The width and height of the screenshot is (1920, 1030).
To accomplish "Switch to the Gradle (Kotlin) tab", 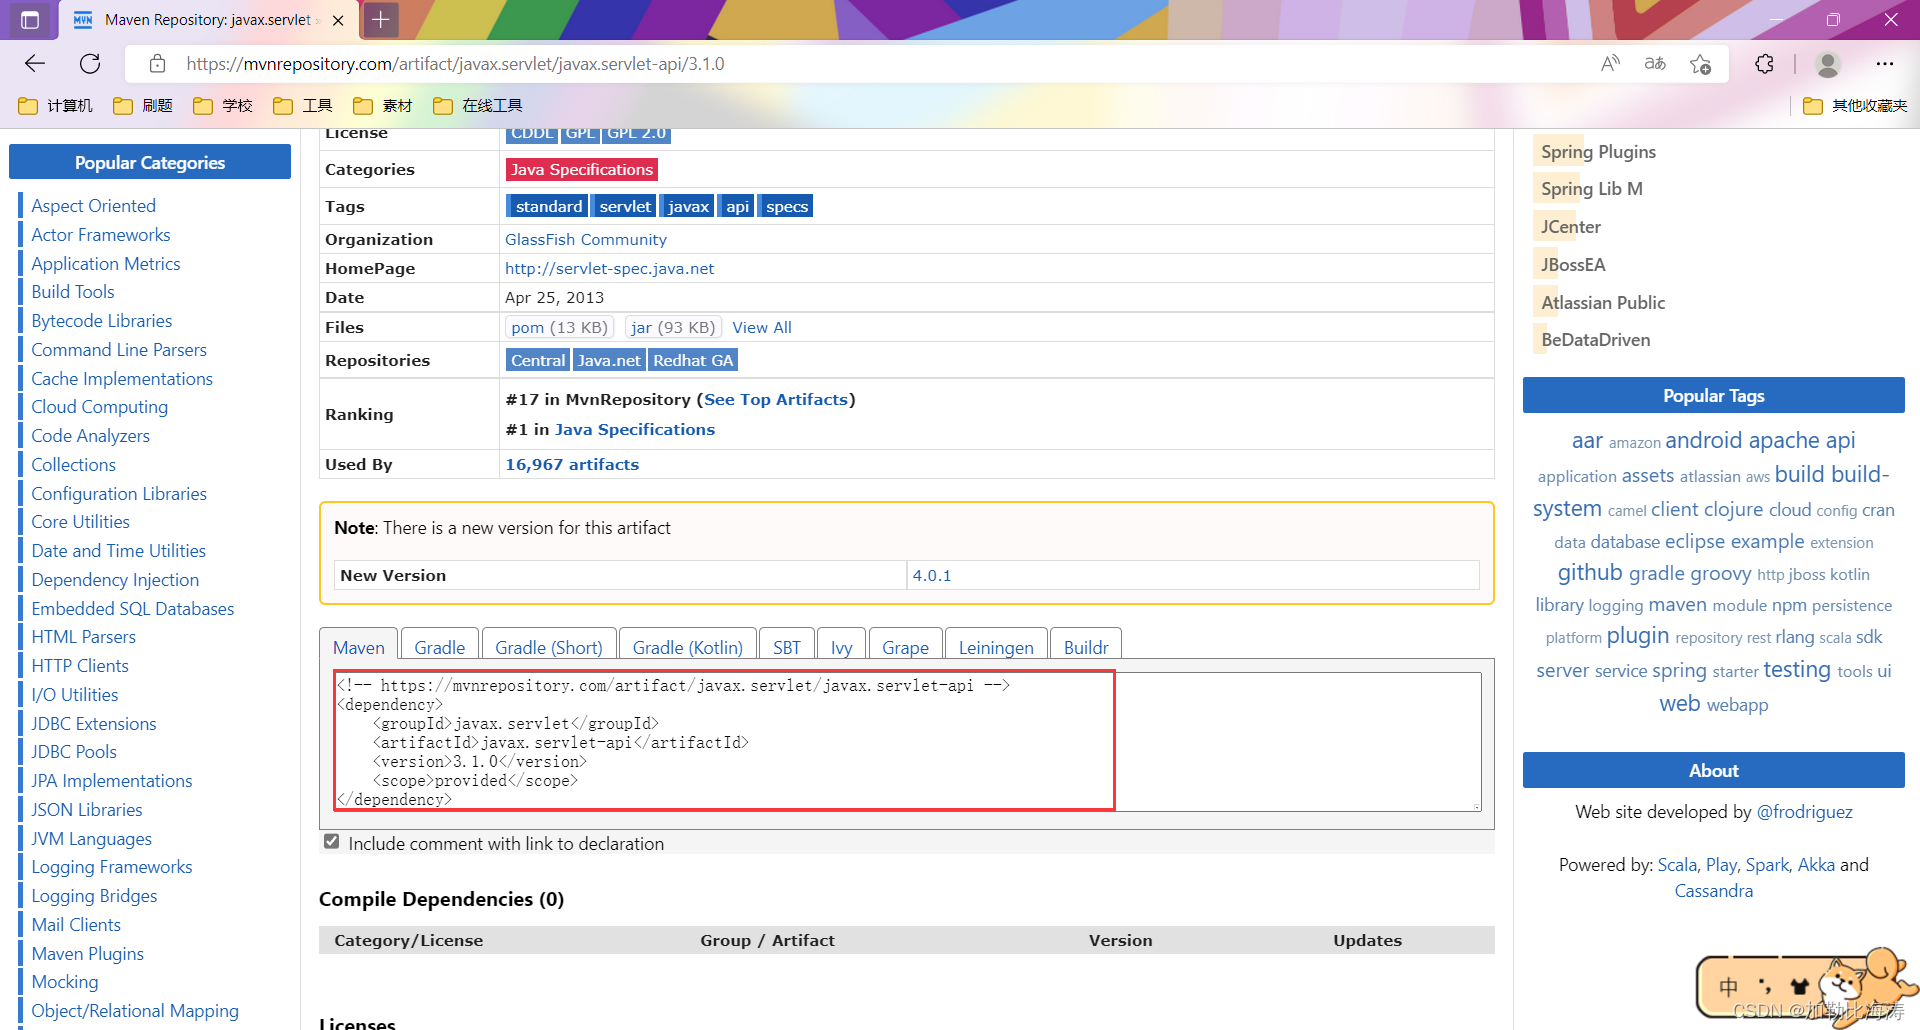I will [x=687, y=647].
